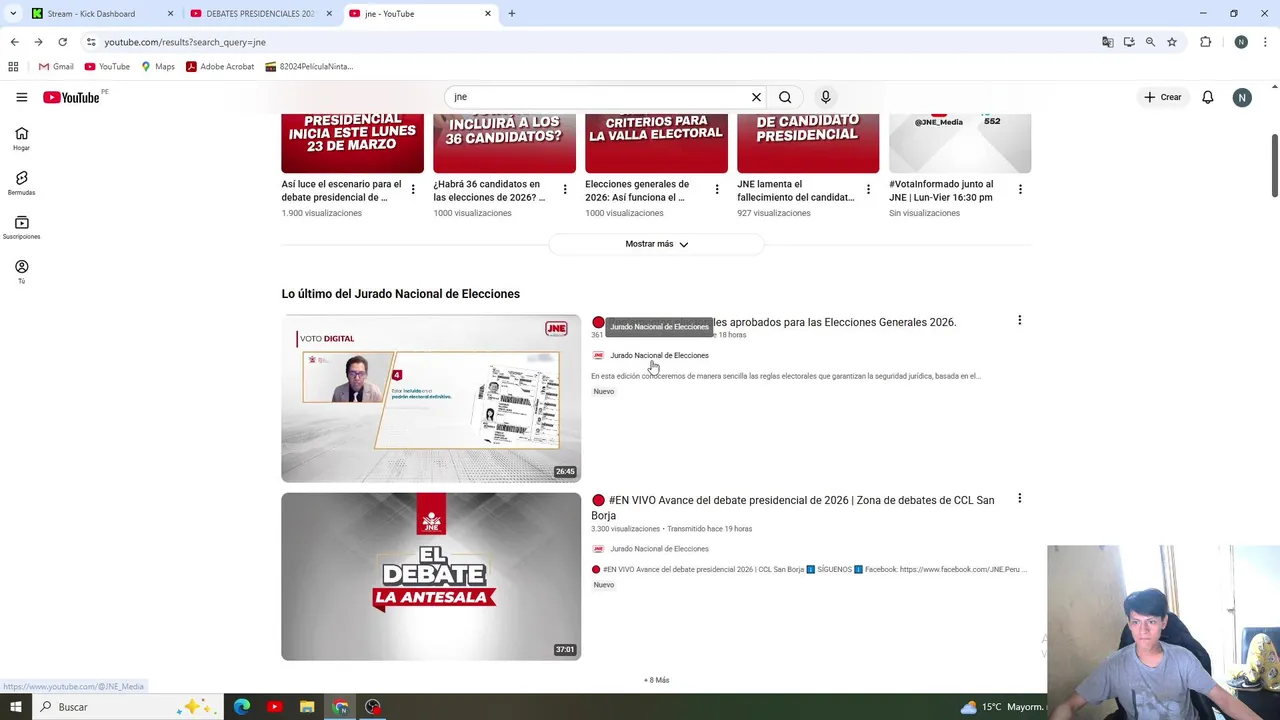Viewport: 1280px width, 720px height.
Task: Open the browser extensions puzzle icon
Action: (x=1205, y=42)
